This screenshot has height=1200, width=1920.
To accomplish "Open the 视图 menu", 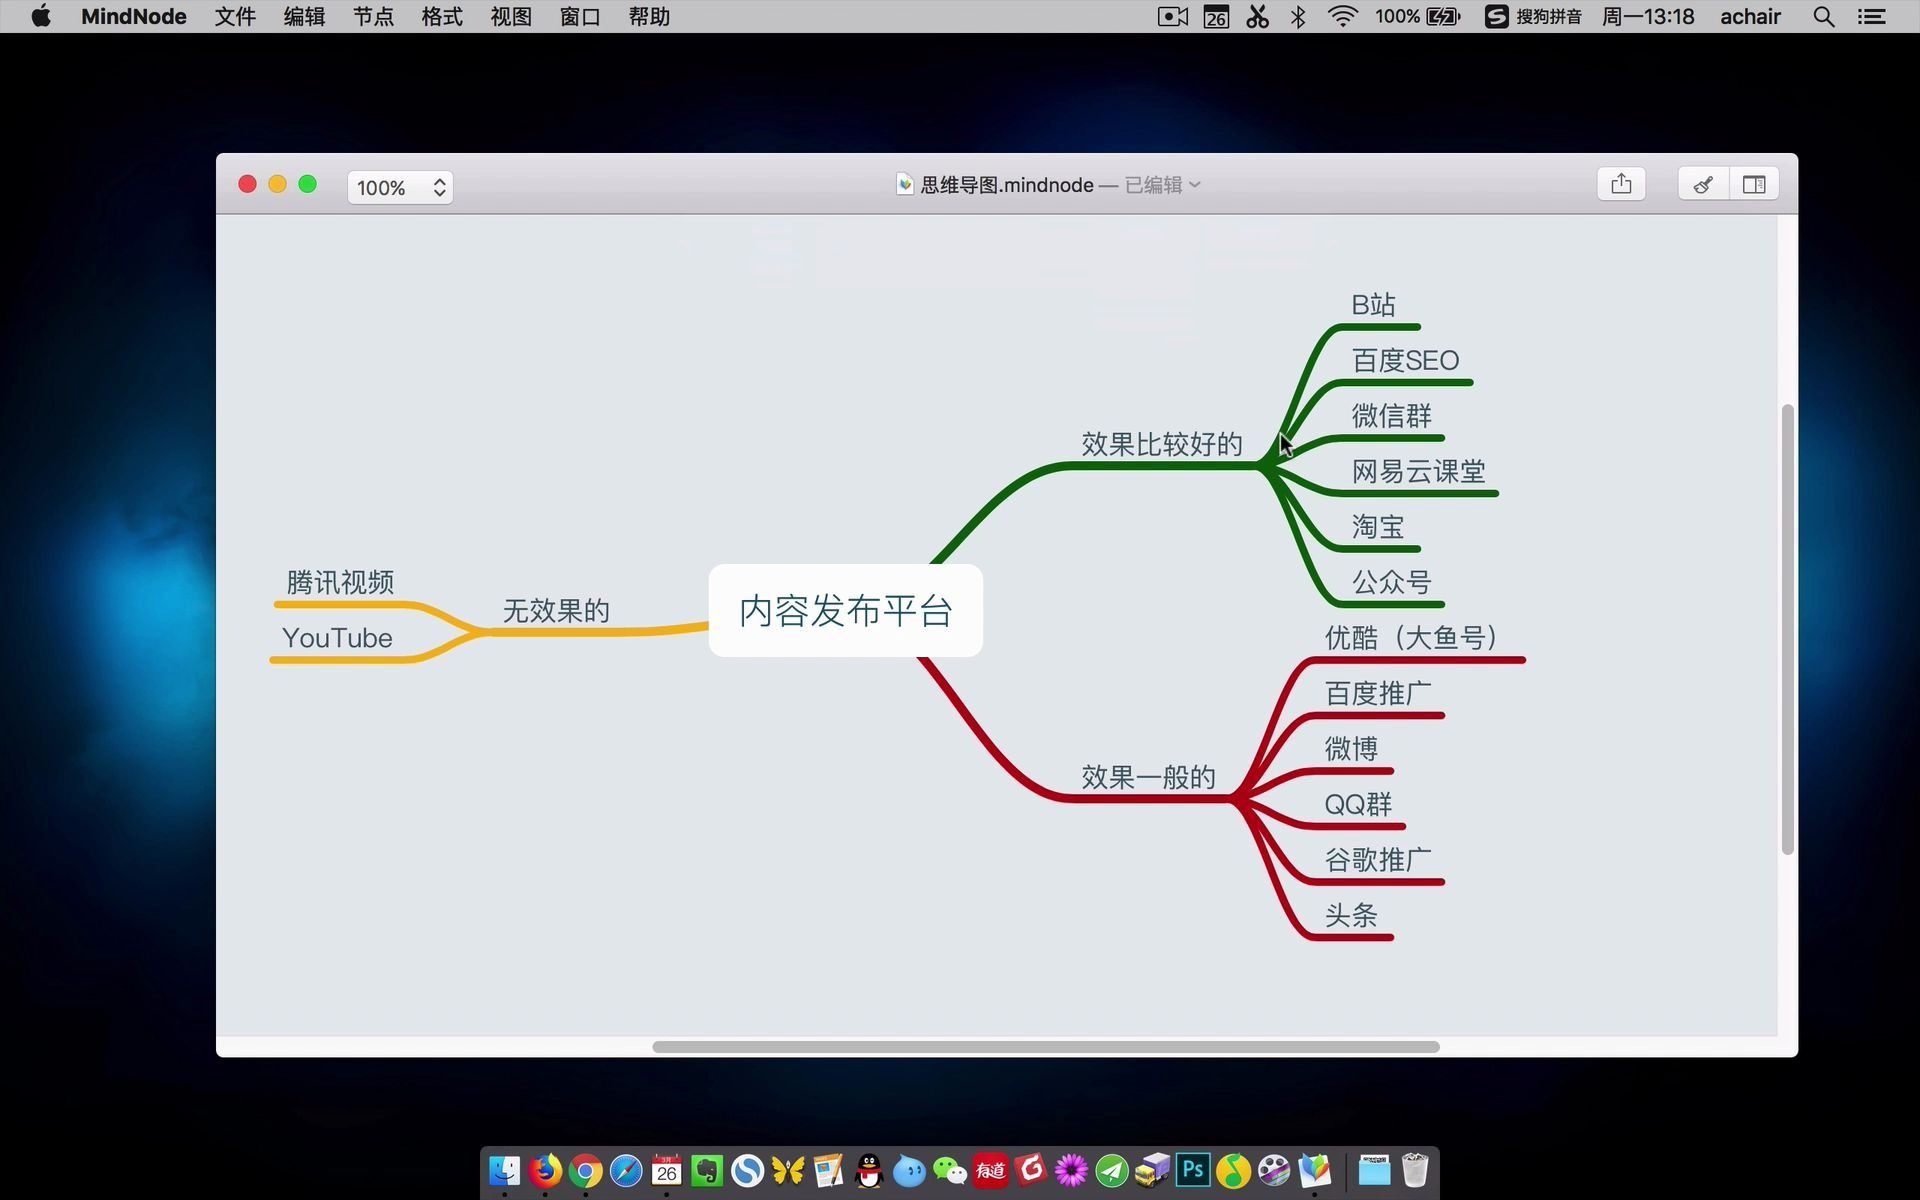I will pos(511,16).
